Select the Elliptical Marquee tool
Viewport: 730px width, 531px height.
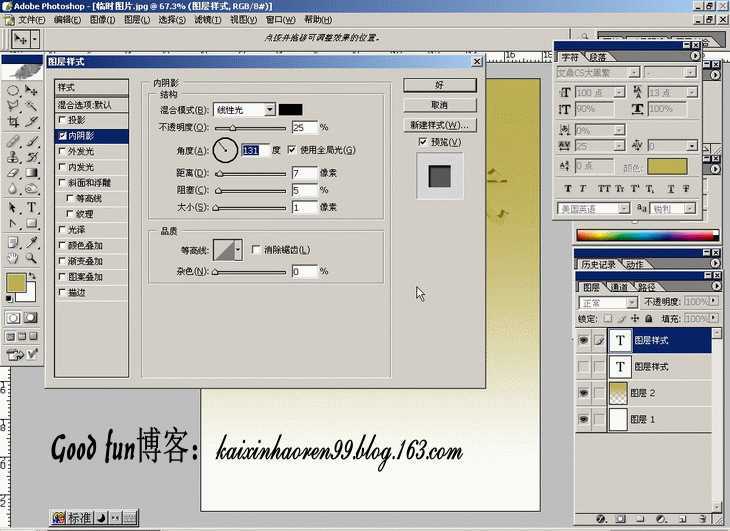[x=13, y=89]
